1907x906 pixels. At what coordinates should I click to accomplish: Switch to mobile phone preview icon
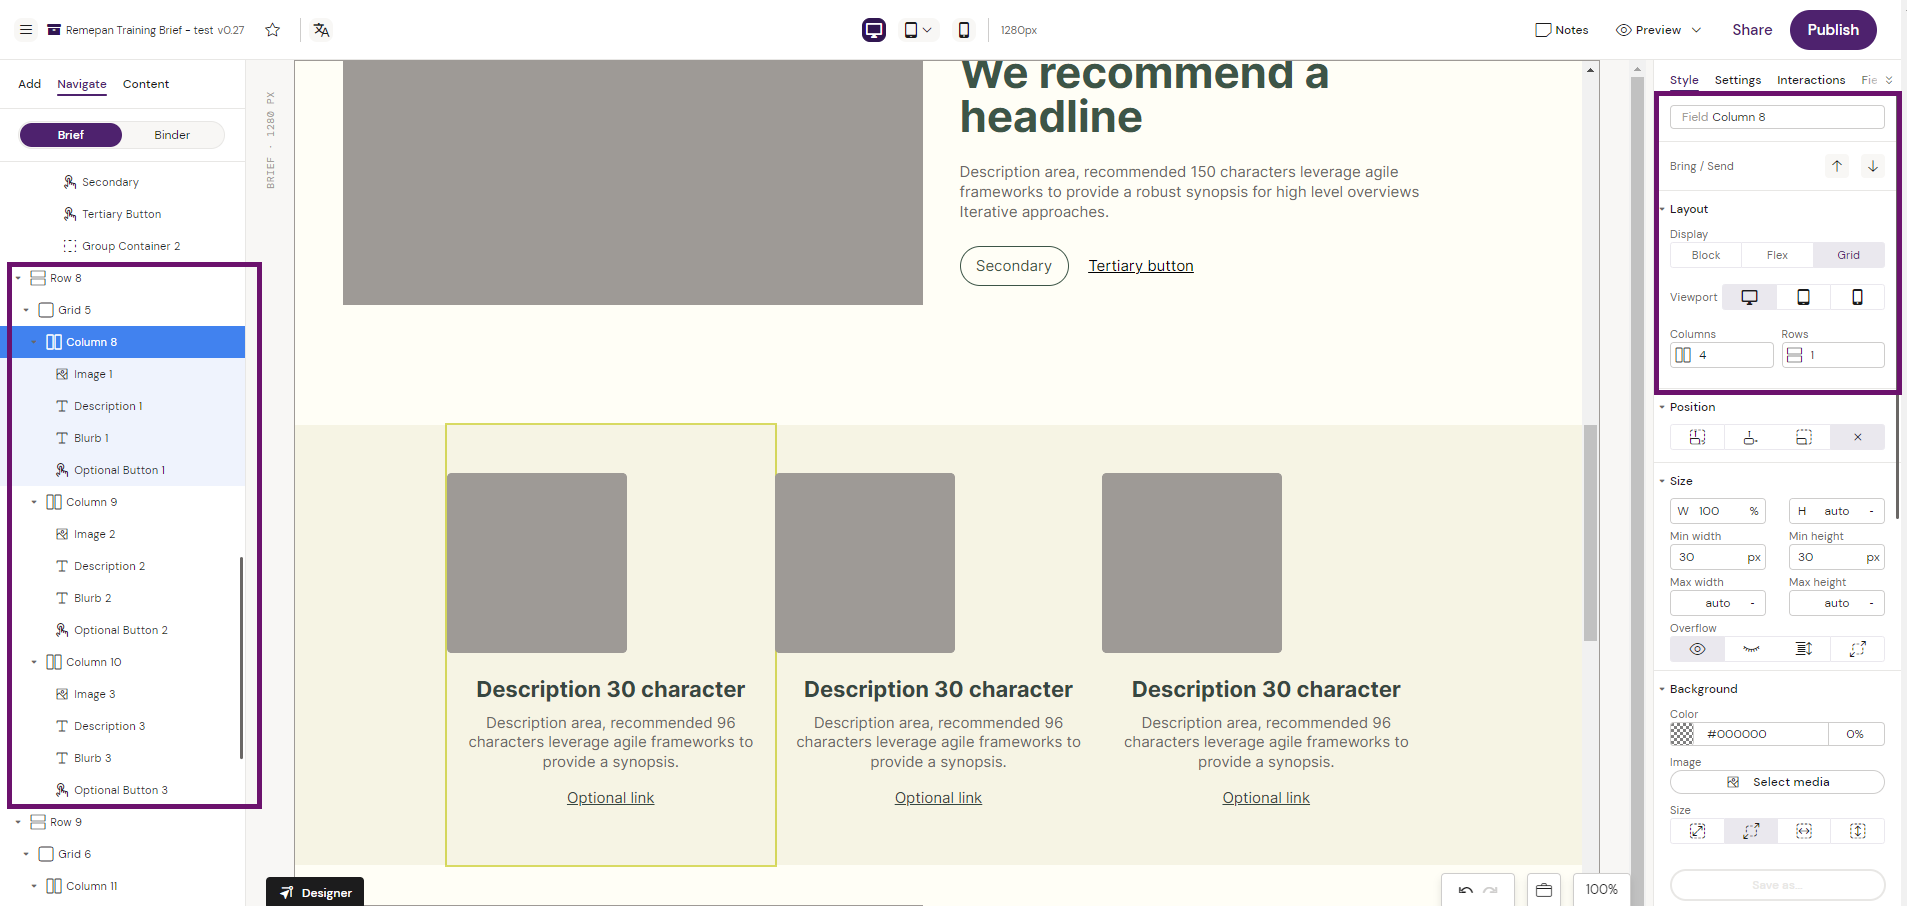963,30
